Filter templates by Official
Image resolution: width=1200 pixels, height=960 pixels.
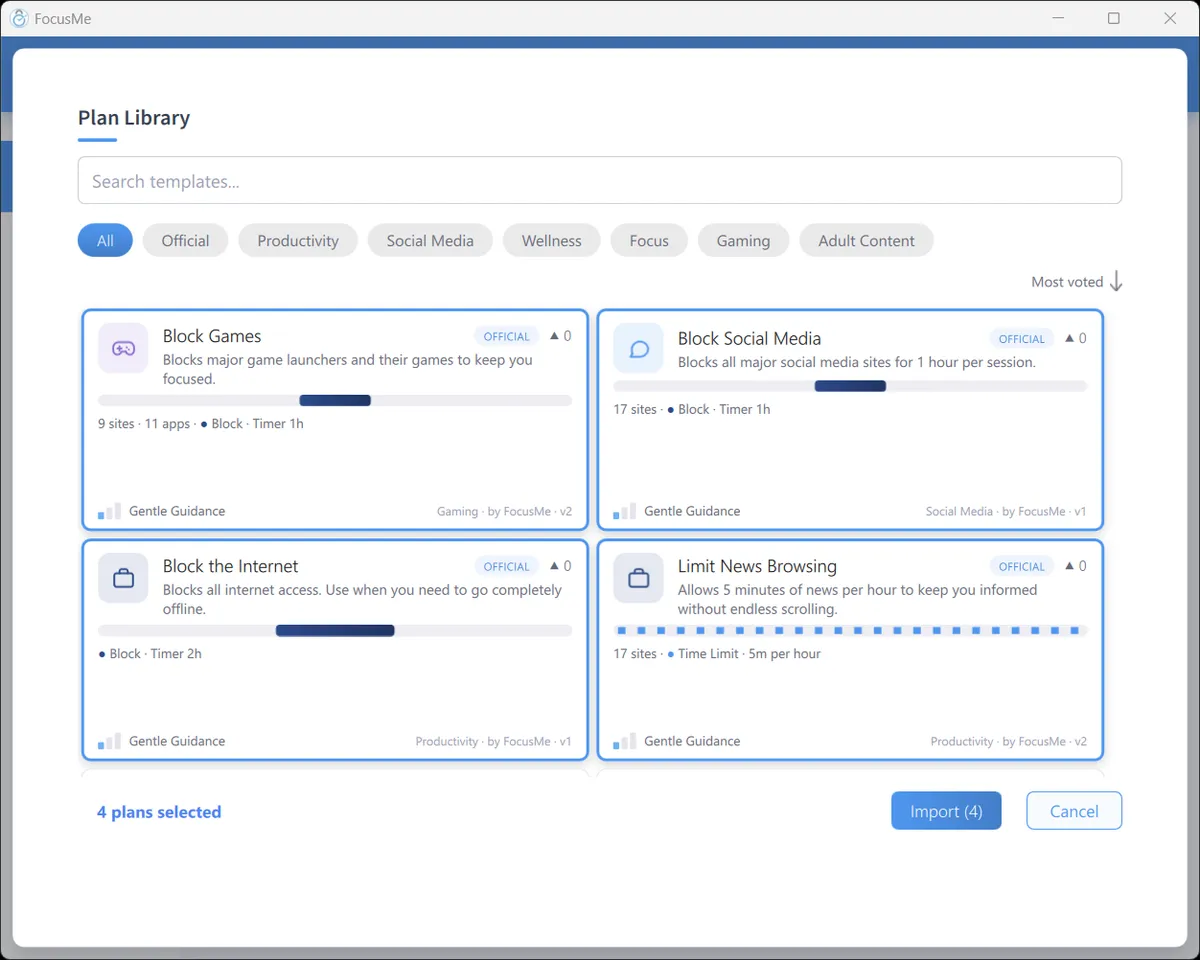(185, 240)
